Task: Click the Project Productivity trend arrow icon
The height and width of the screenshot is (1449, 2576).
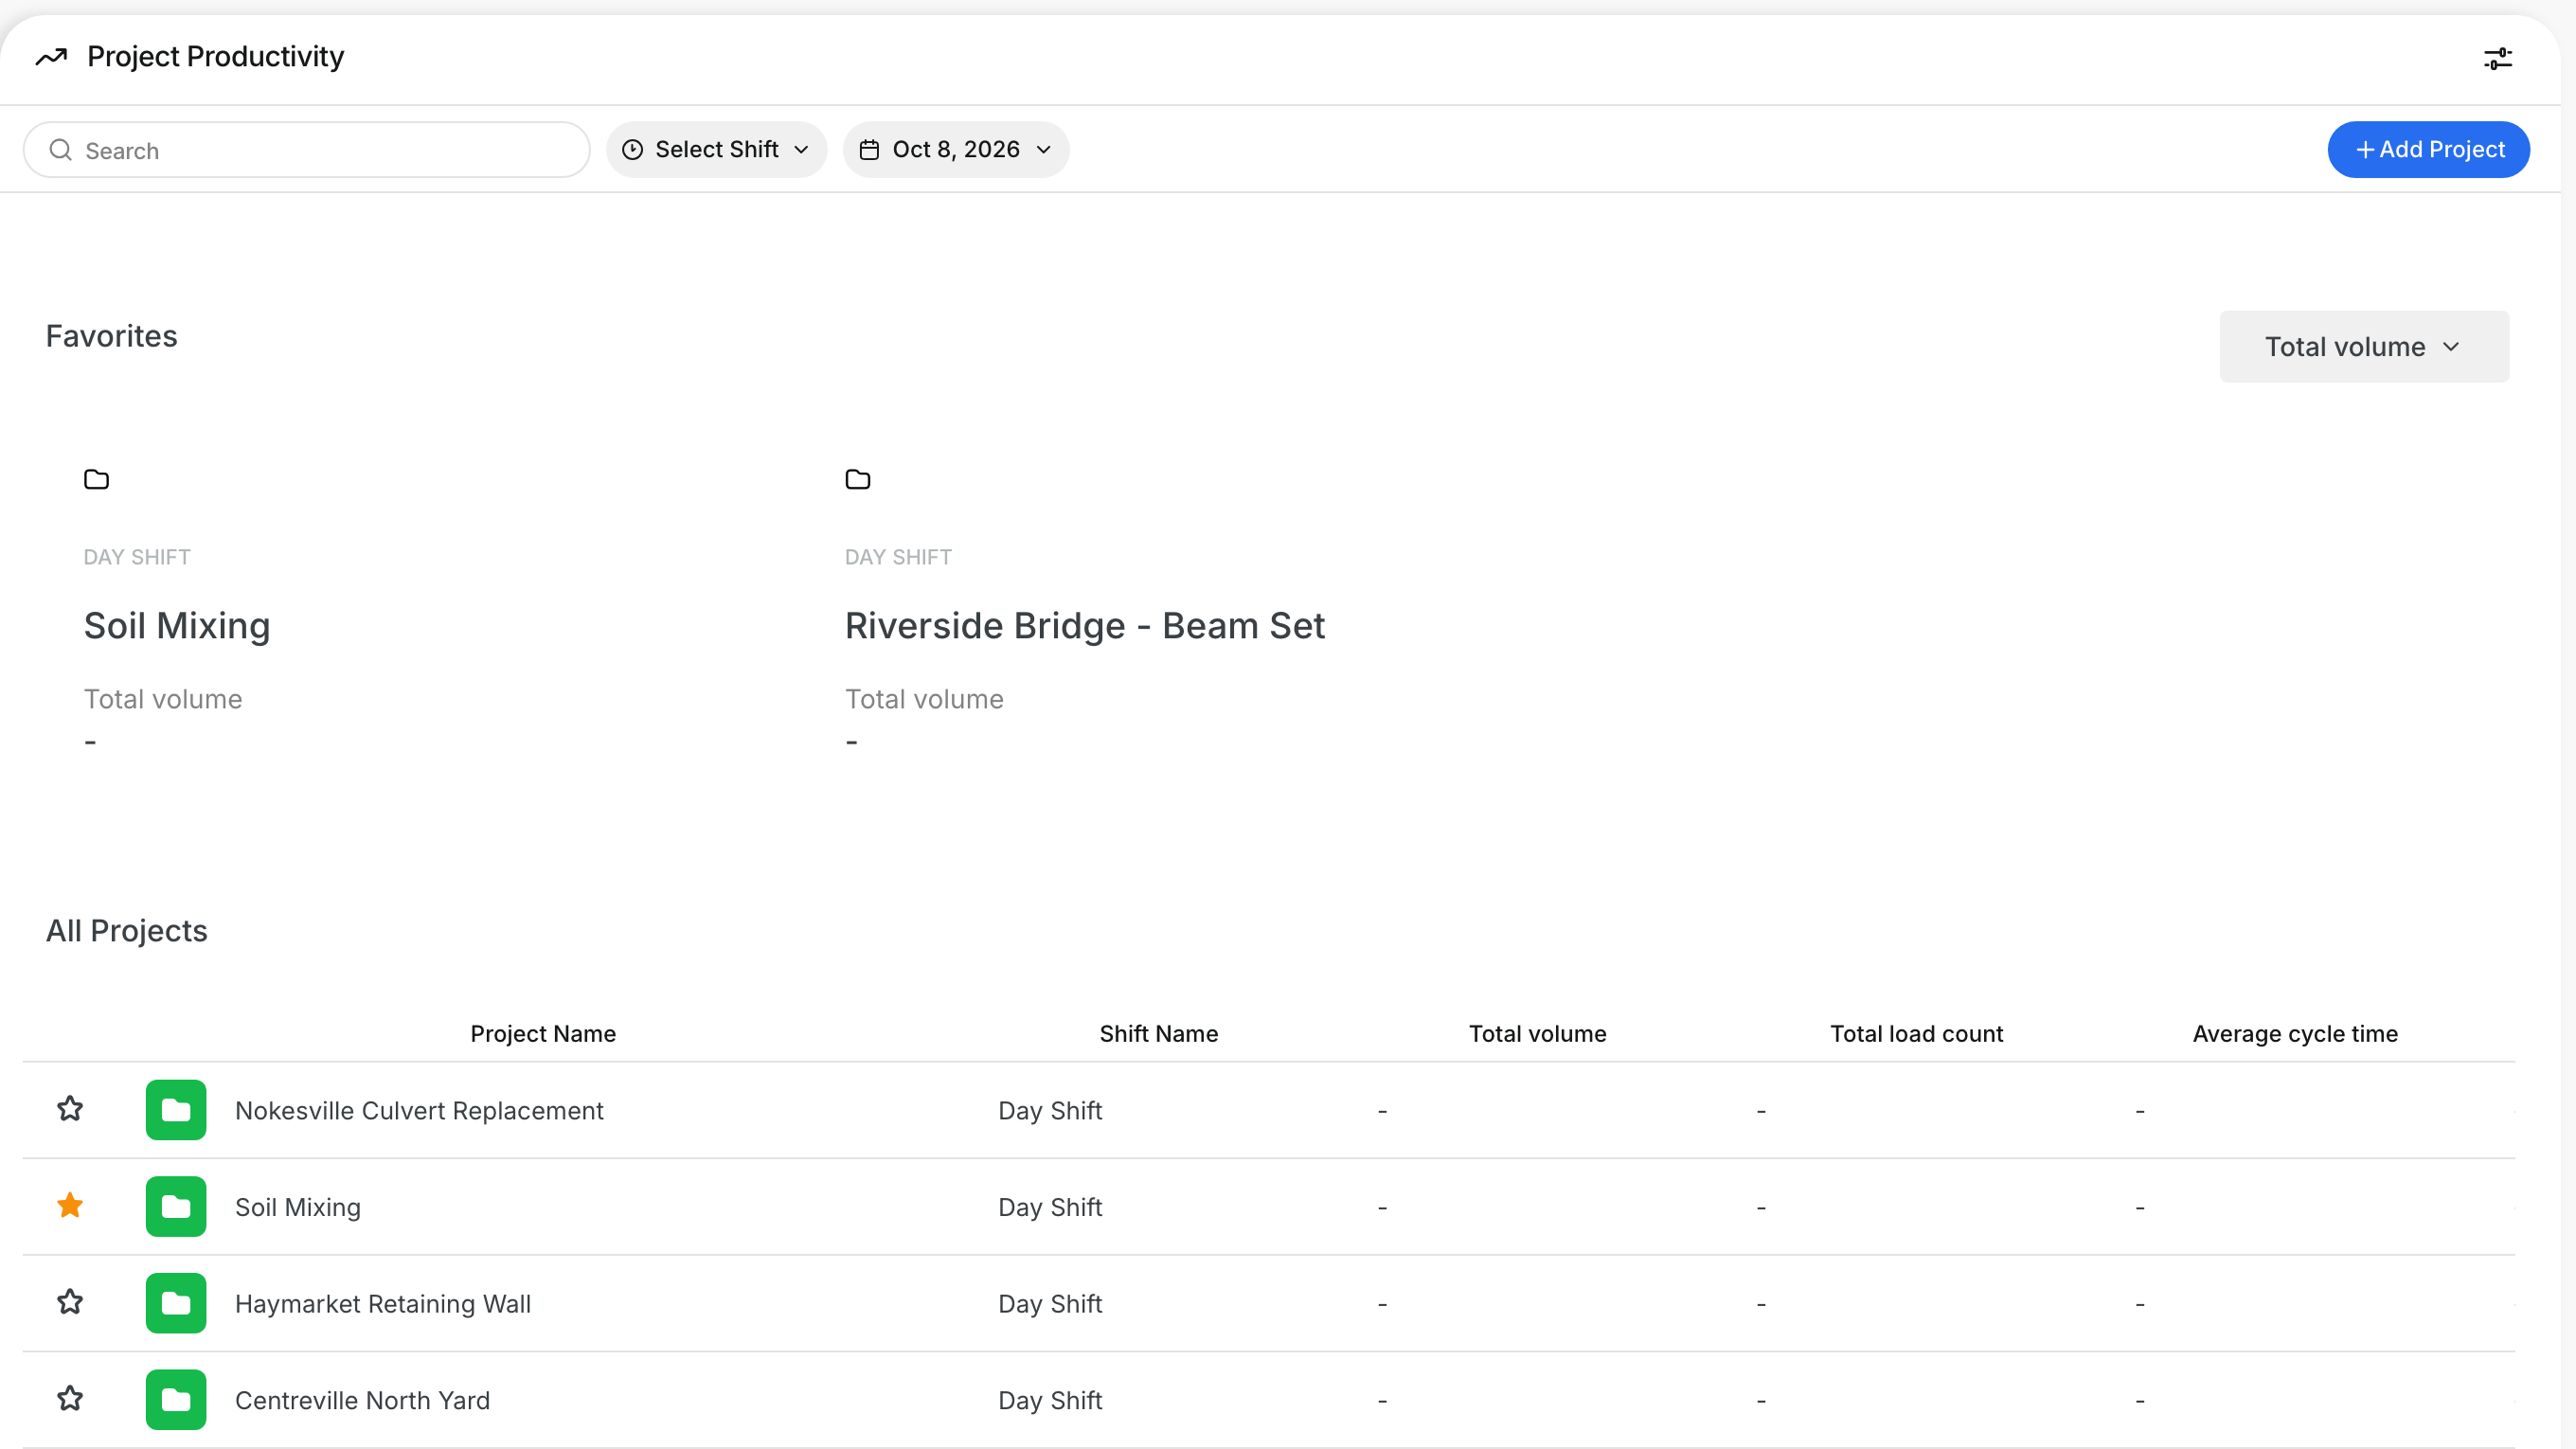Action: pos(51,57)
